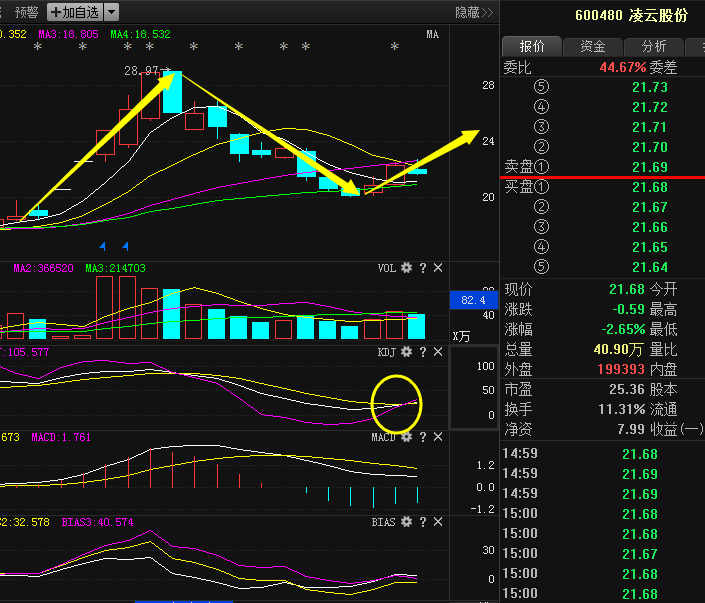The width and height of the screenshot is (705, 603).
Task: Click the 预警 alert button
Action: [26, 12]
